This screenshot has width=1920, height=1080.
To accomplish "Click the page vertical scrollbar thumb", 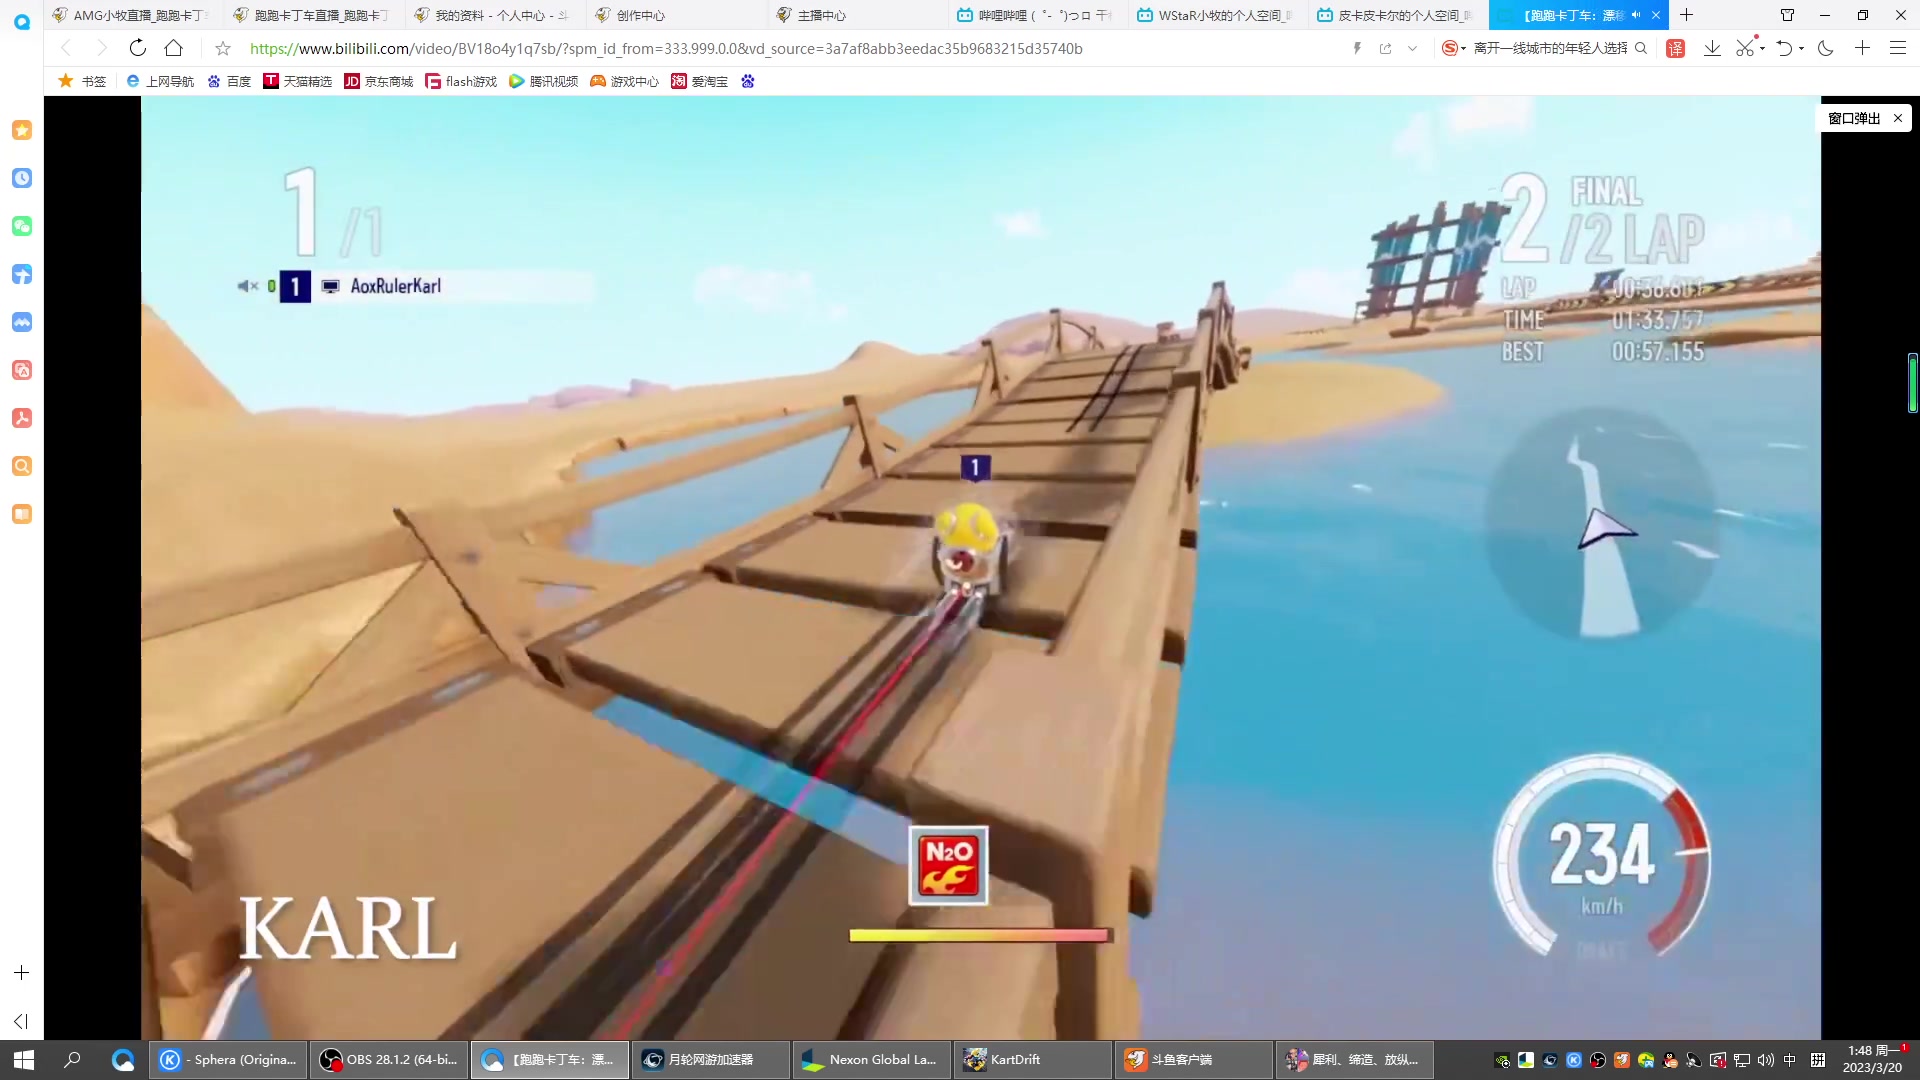I will pos(1912,383).
